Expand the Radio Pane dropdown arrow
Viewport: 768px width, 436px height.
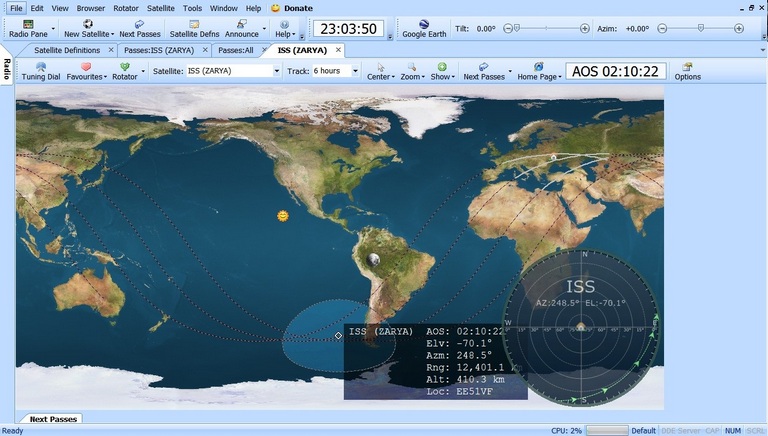53,29
